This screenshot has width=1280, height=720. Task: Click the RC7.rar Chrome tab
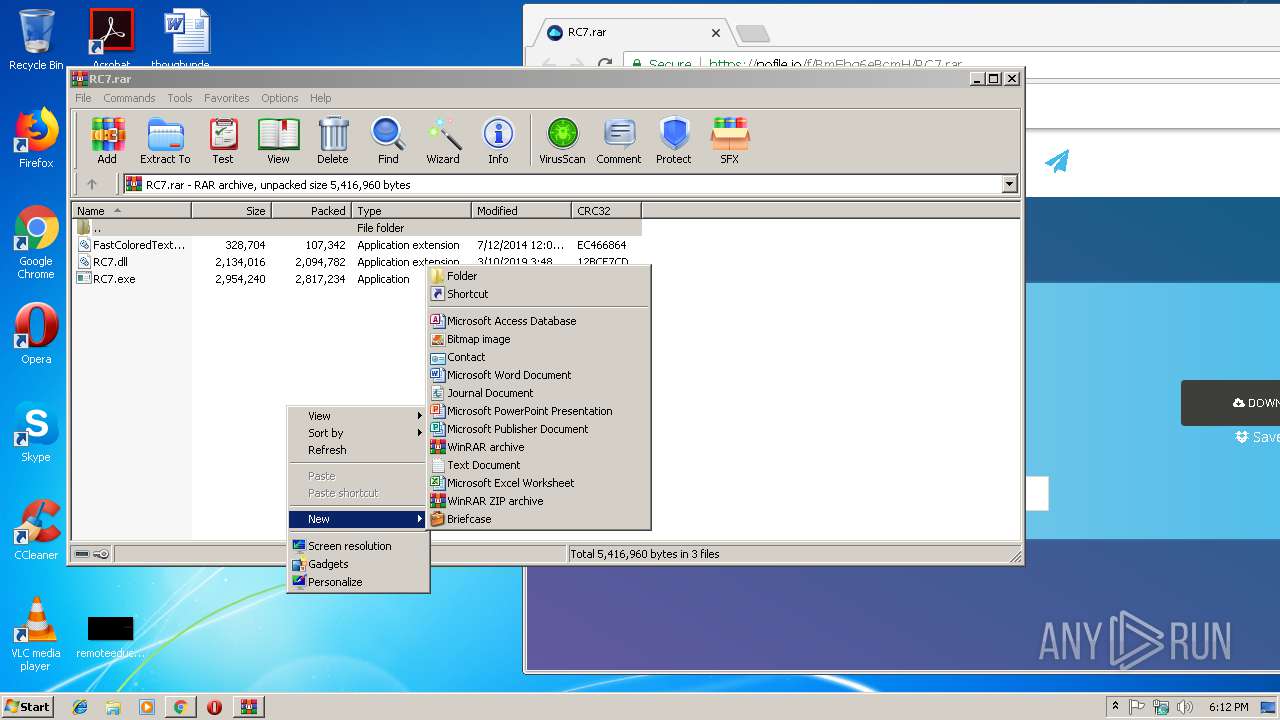pyautogui.click(x=632, y=32)
